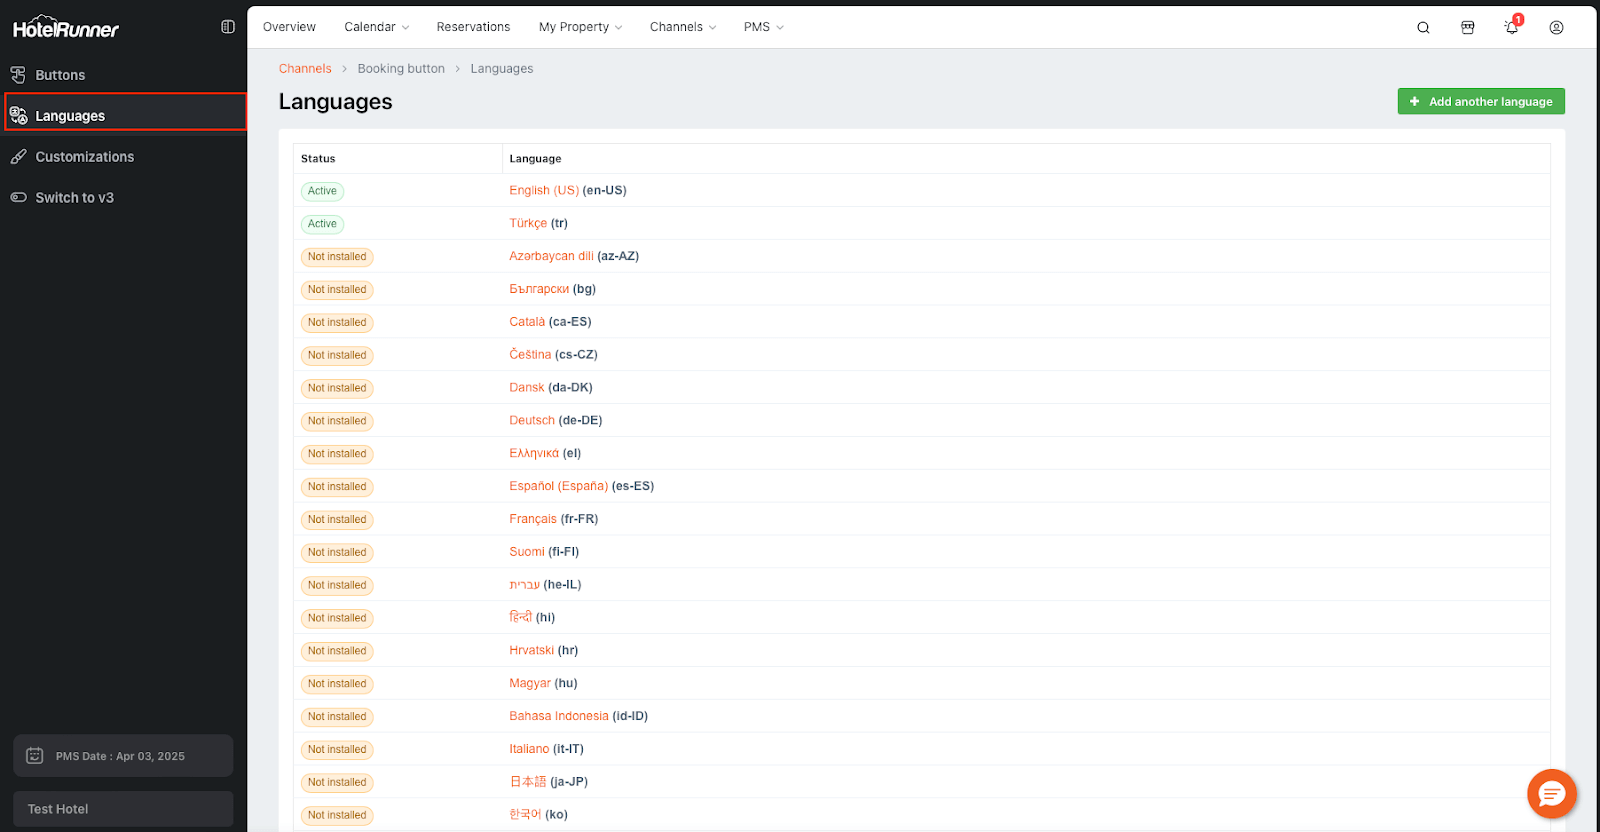This screenshot has width=1600, height=832.
Task: Expand the PMS dropdown menu
Action: [x=763, y=27]
